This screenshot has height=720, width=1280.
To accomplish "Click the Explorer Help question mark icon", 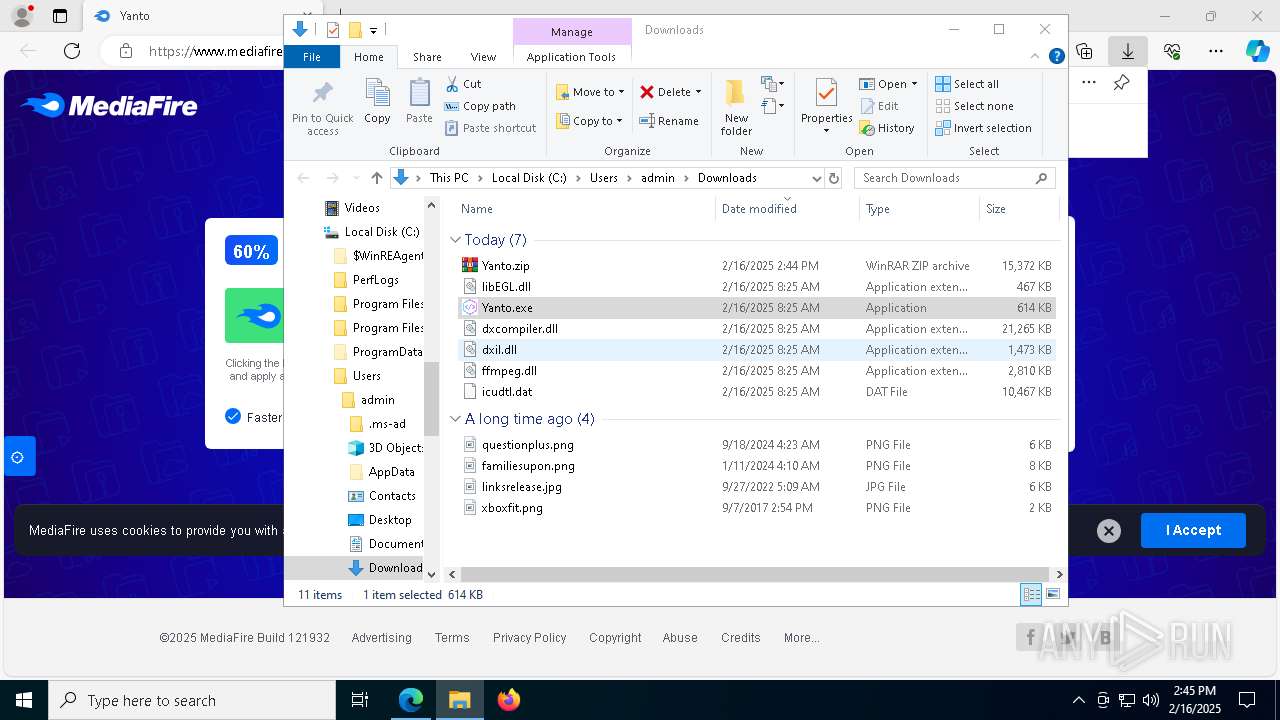I will pos(1056,57).
